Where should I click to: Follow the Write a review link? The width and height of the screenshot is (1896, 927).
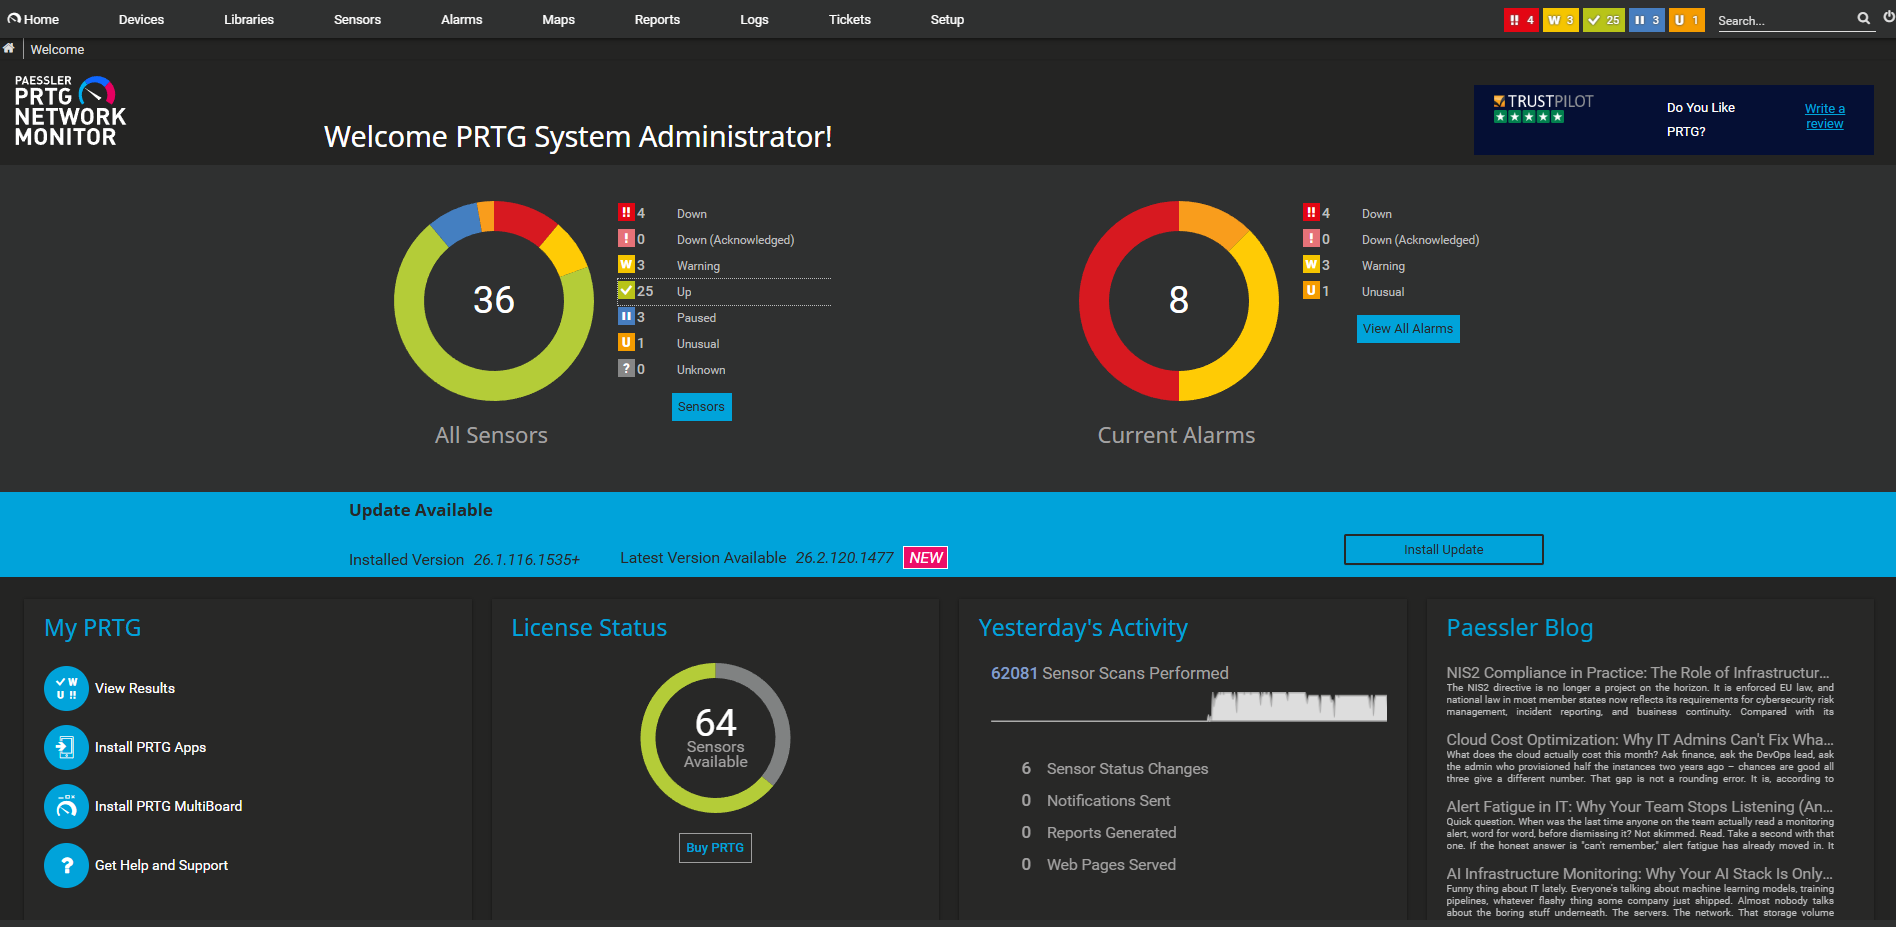coord(1825,116)
